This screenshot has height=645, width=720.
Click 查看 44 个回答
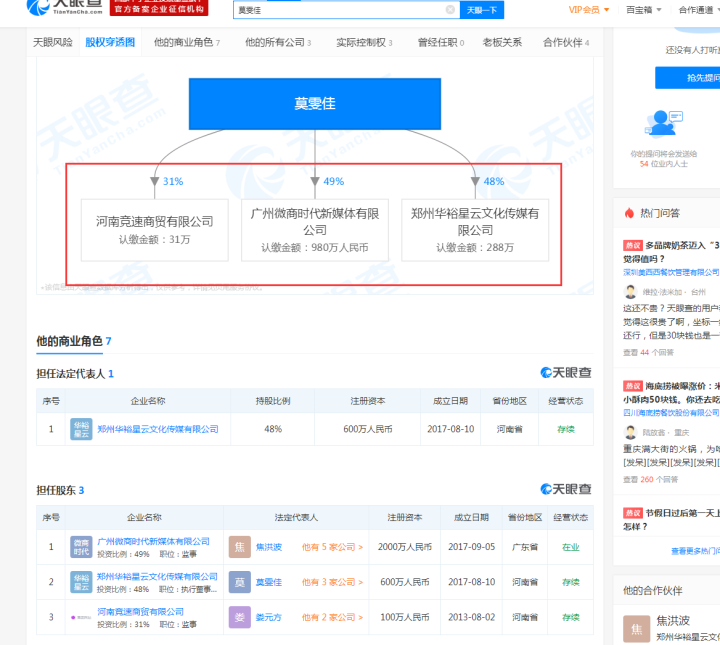(x=648, y=353)
